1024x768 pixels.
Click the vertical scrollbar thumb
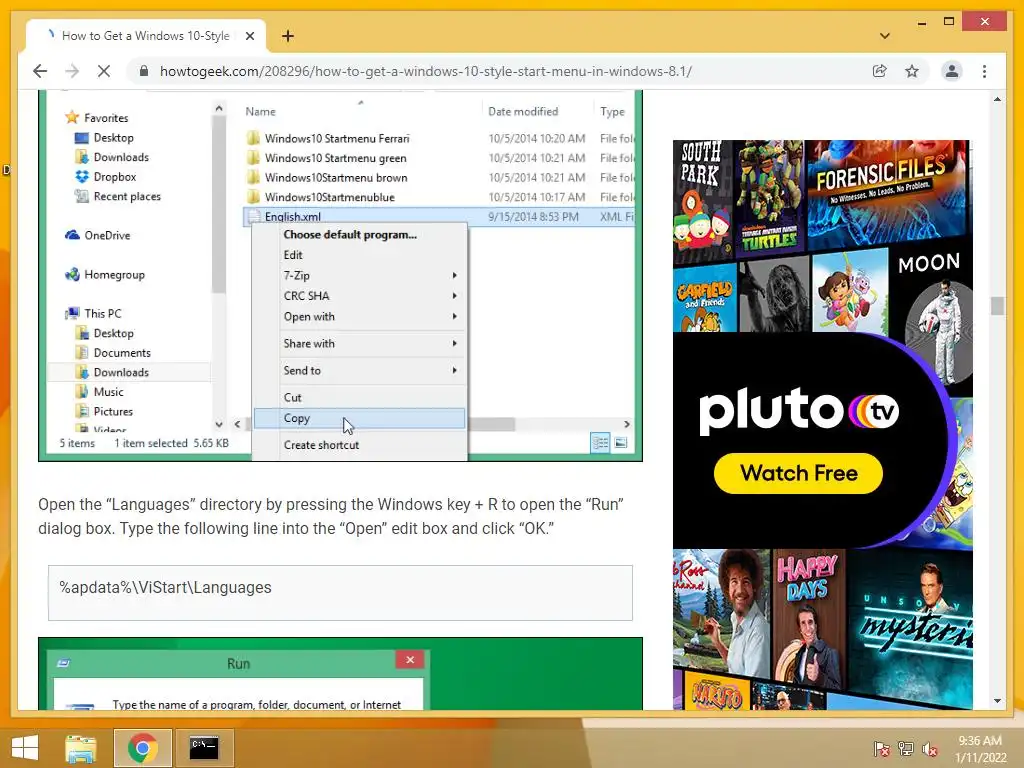[997, 306]
